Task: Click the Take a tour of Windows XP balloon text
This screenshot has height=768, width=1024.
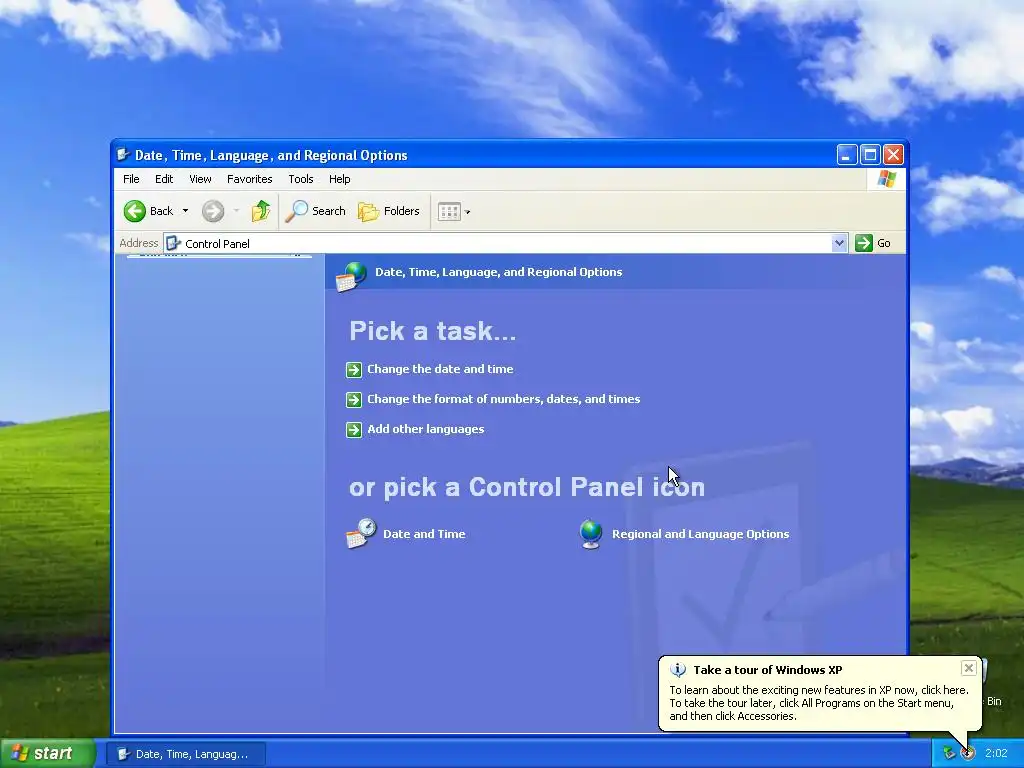Action: pyautogui.click(x=819, y=703)
